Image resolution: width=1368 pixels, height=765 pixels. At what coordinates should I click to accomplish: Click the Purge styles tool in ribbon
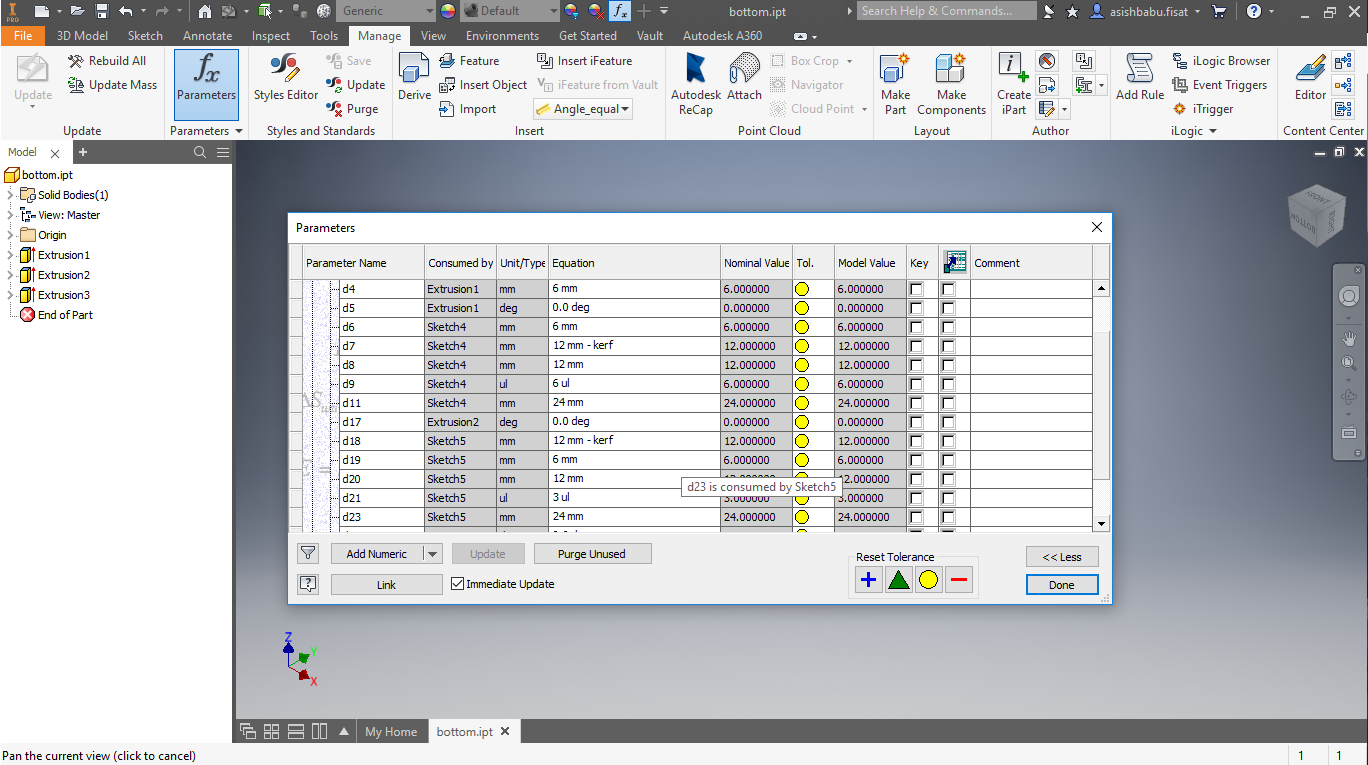tap(352, 109)
